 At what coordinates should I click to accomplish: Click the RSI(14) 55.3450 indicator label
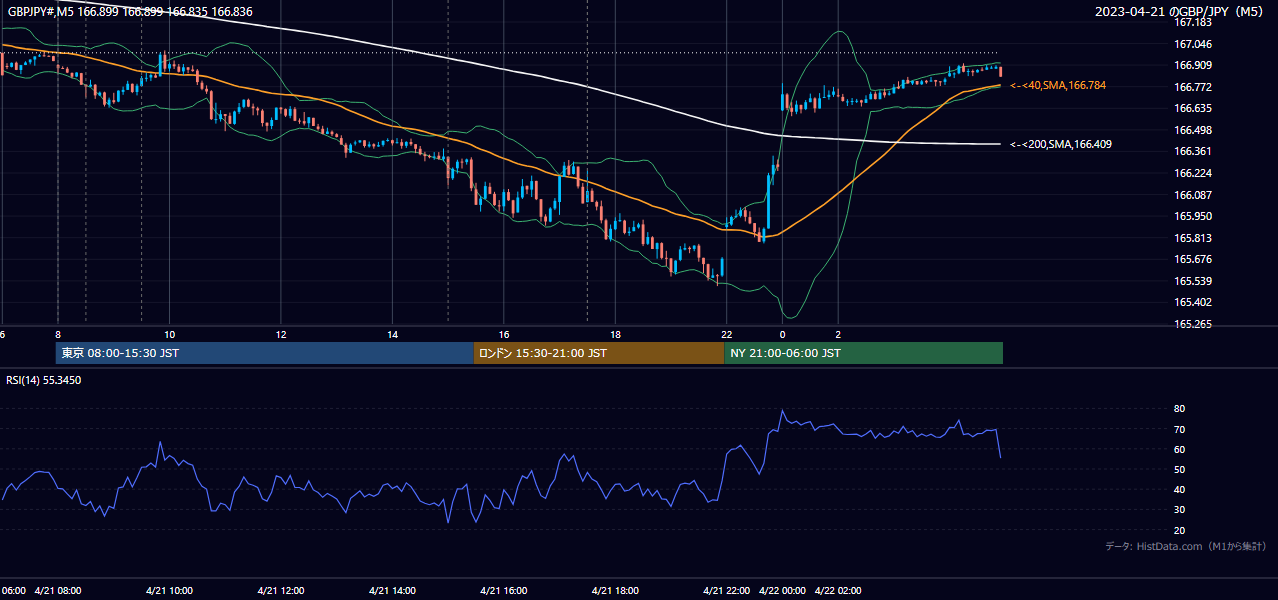[x=44, y=380]
